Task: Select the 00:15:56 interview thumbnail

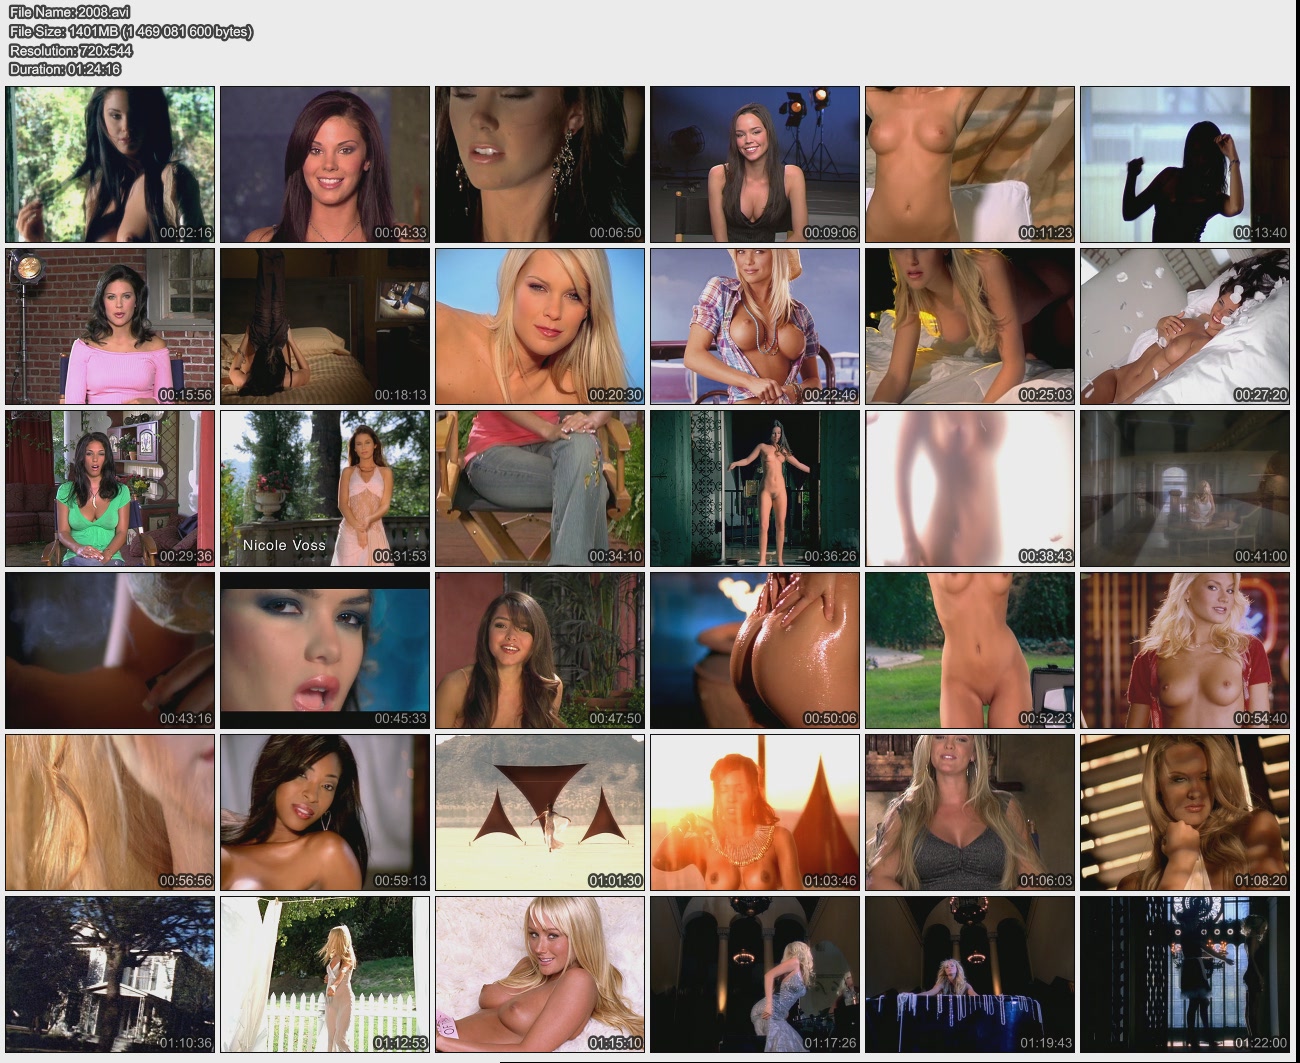Action: pos(110,326)
